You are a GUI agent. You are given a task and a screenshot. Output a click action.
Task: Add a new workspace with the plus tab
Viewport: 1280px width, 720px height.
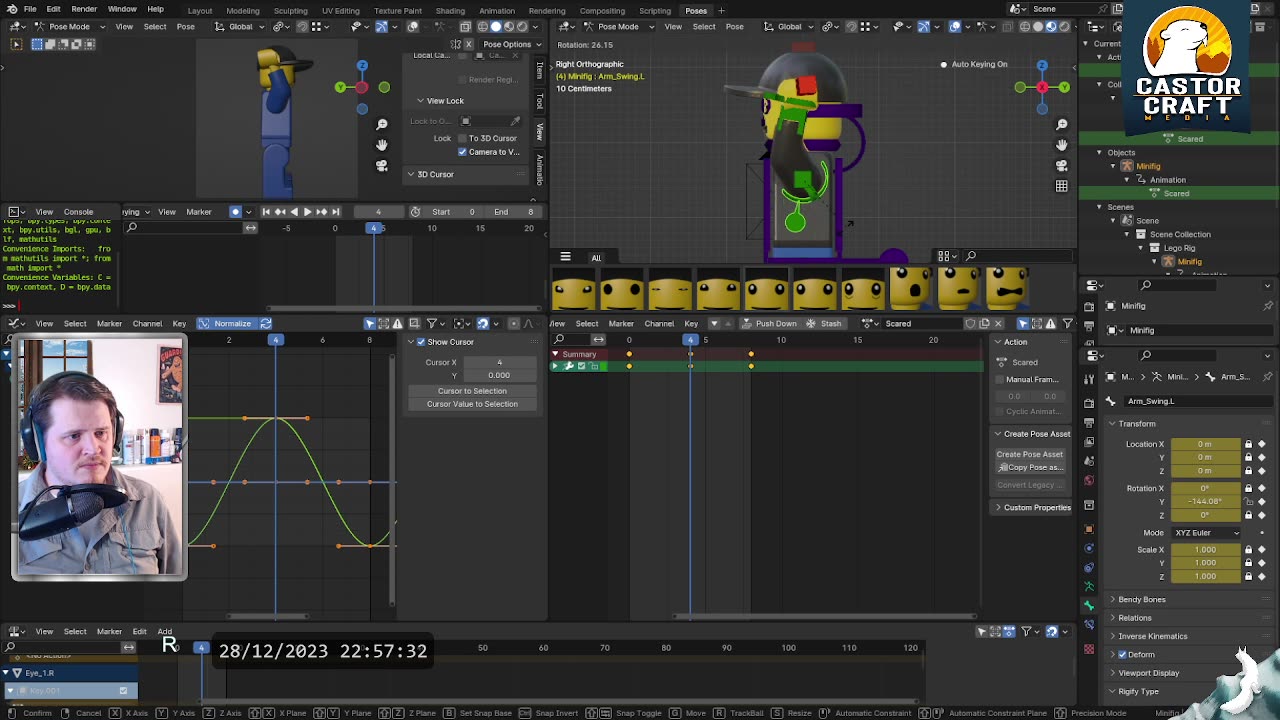click(721, 11)
